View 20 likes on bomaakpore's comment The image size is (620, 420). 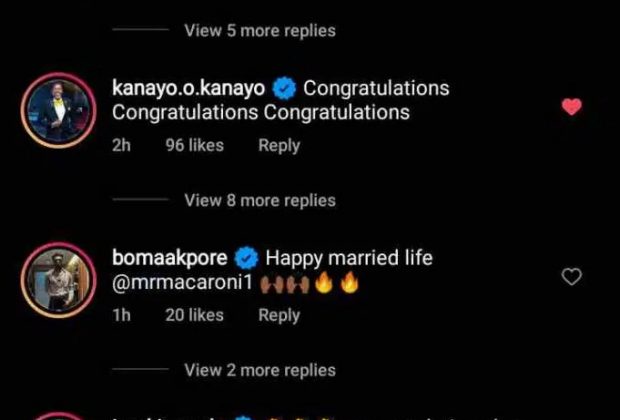click(194, 315)
